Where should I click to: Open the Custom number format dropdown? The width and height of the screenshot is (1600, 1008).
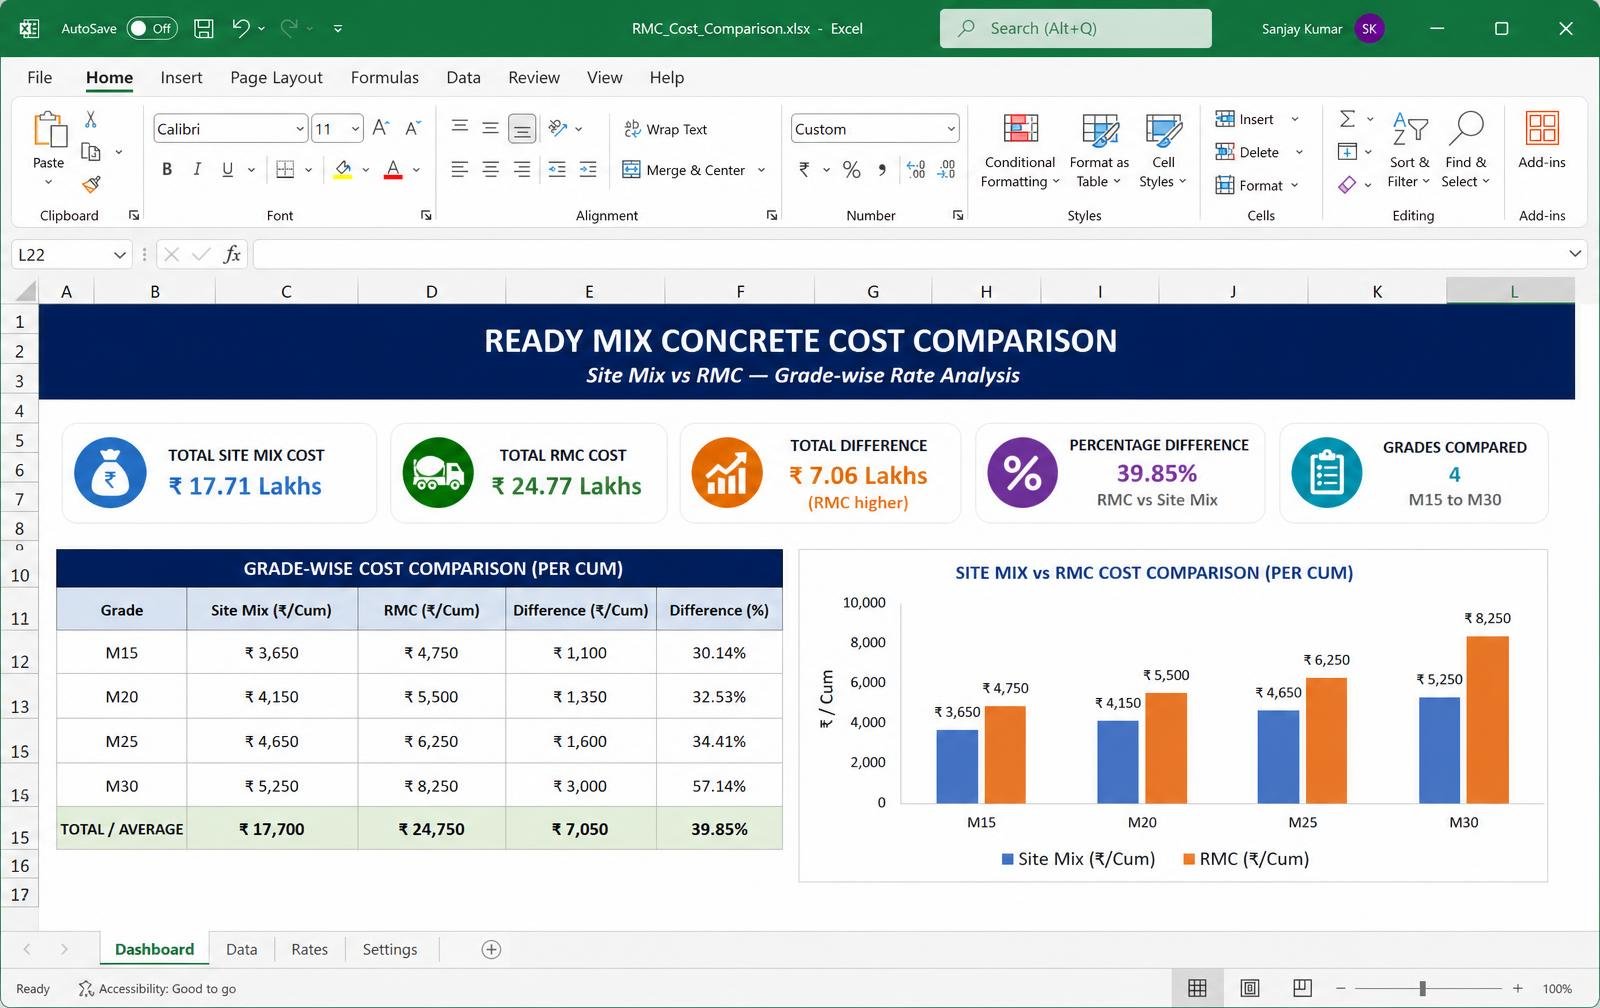951,128
